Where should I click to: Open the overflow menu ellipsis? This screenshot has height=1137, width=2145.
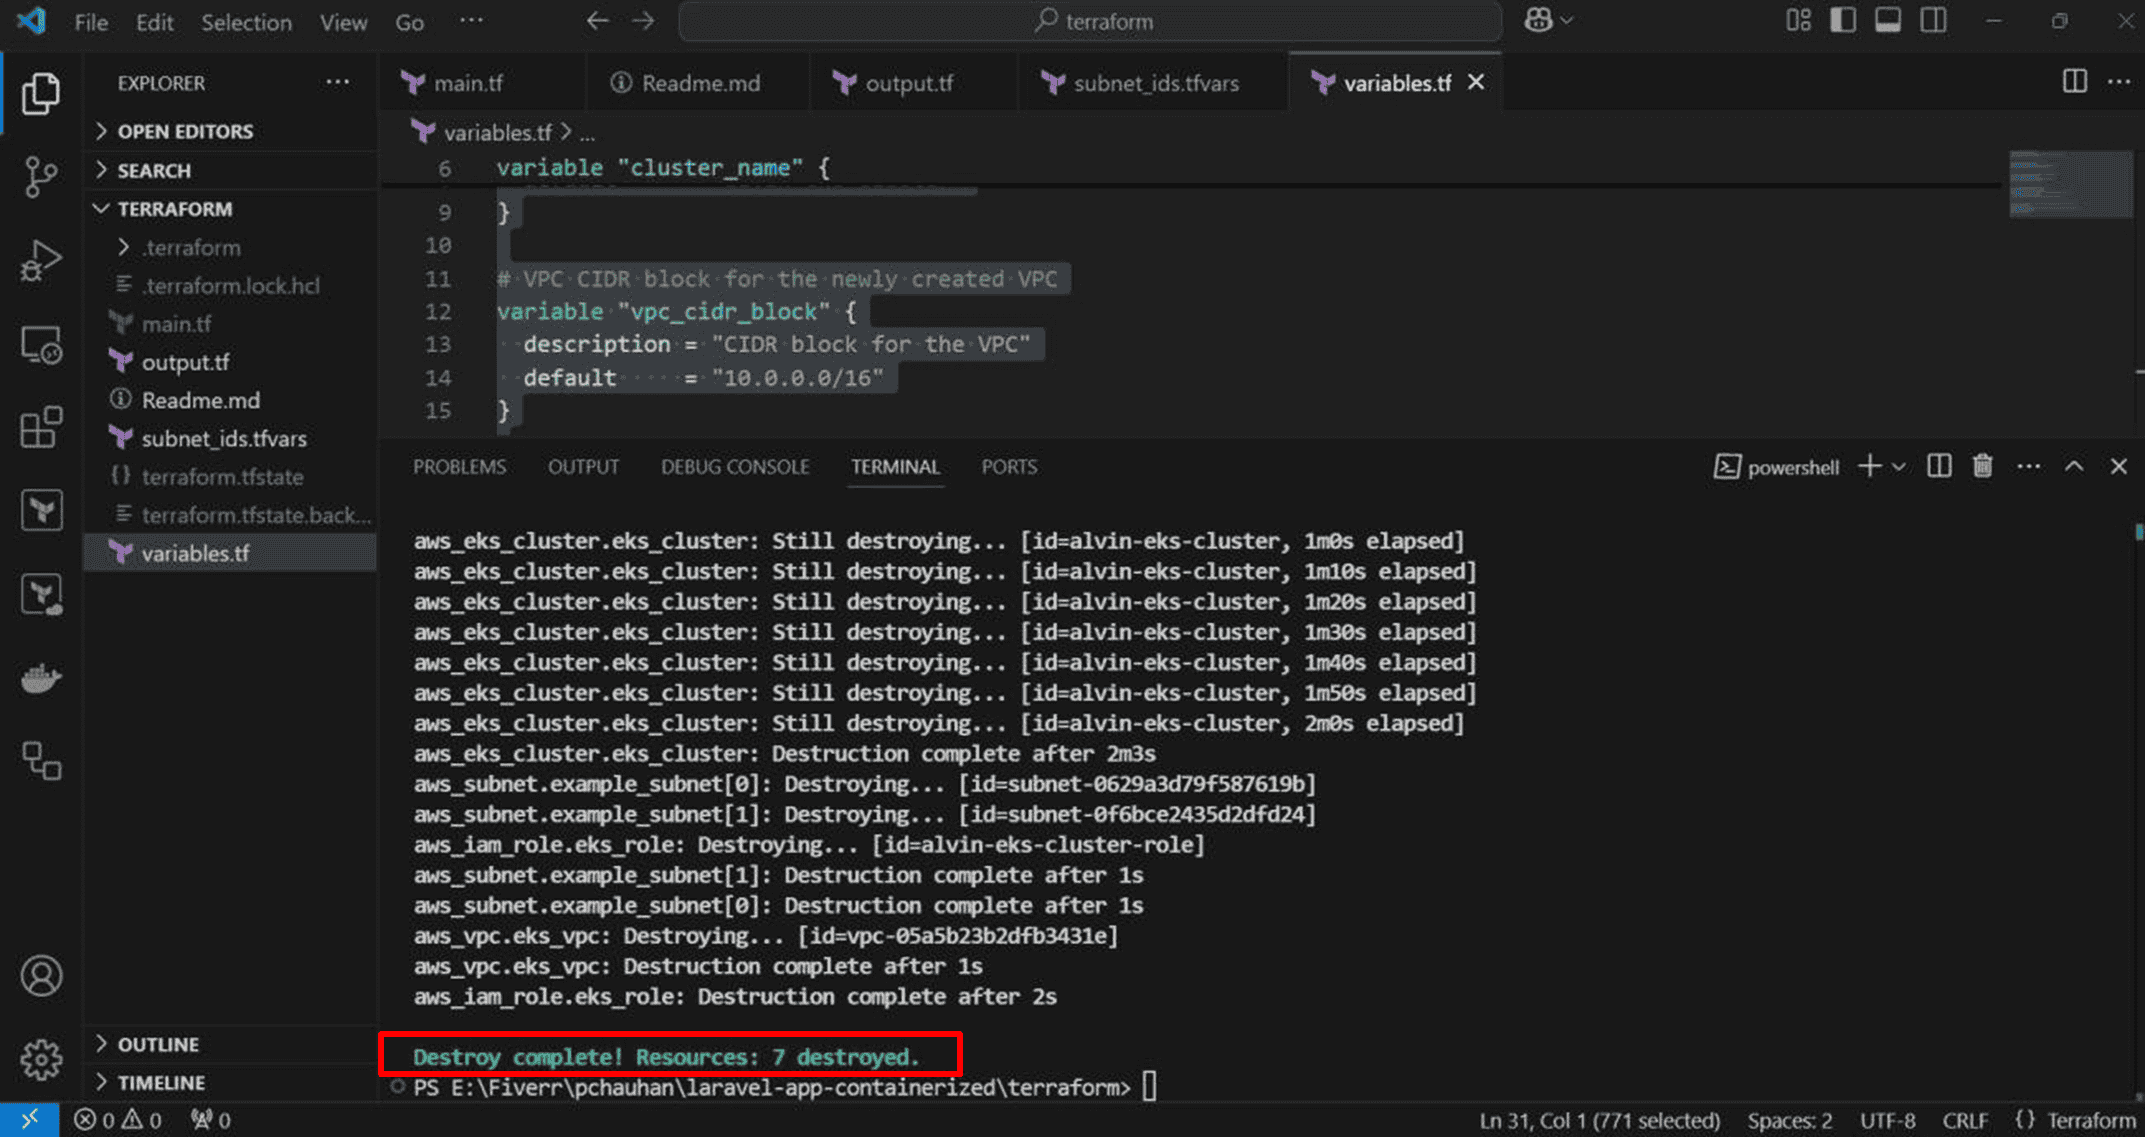pyautogui.click(x=471, y=20)
